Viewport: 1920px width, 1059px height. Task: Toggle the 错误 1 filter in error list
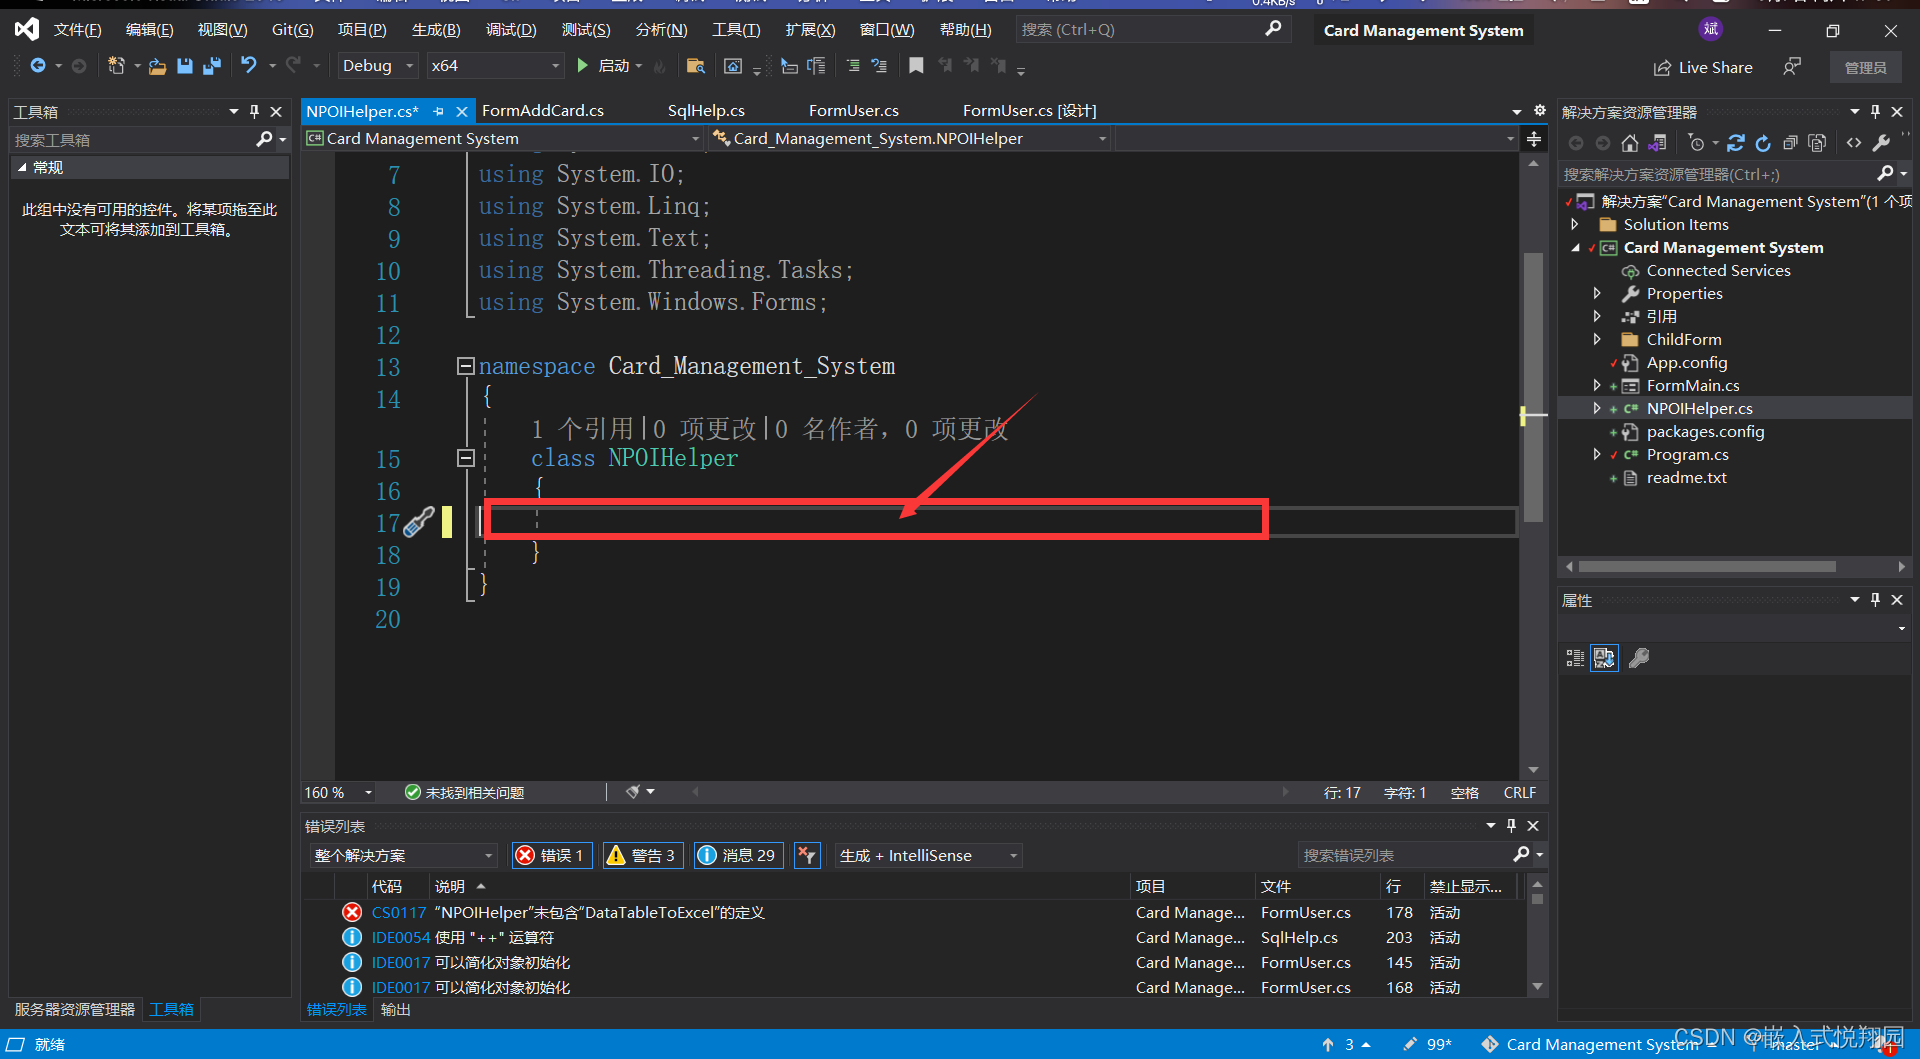click(551, 855)
